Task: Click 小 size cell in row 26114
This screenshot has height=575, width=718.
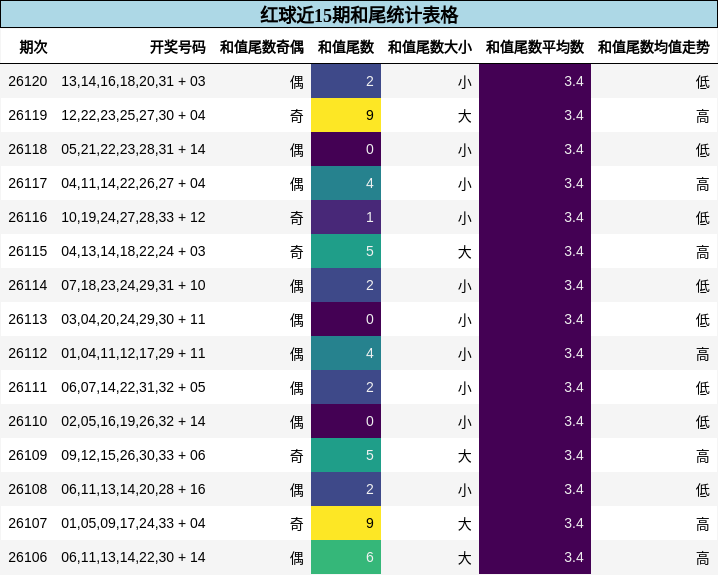Action: coord(465,286)
